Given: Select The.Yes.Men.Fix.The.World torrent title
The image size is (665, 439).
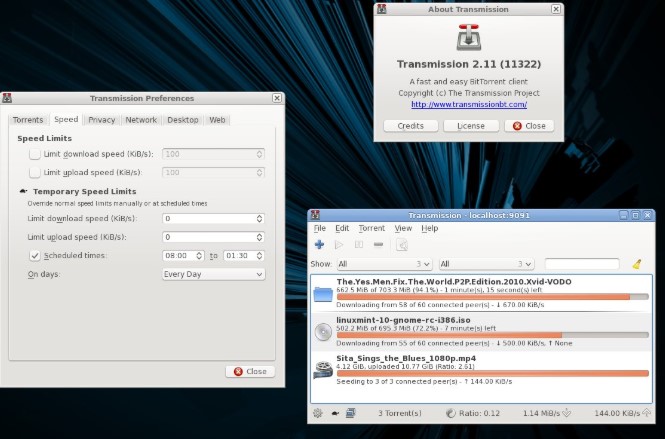Looking at the screenshot, I should 454,282.
